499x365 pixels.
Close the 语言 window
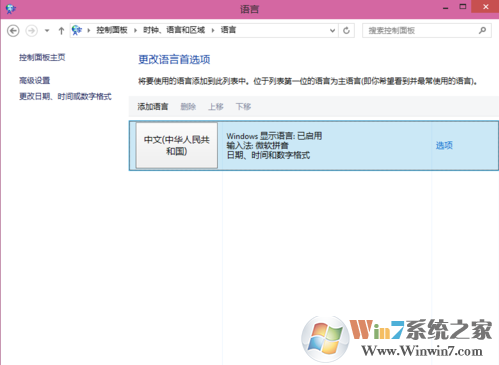(485, 7)
